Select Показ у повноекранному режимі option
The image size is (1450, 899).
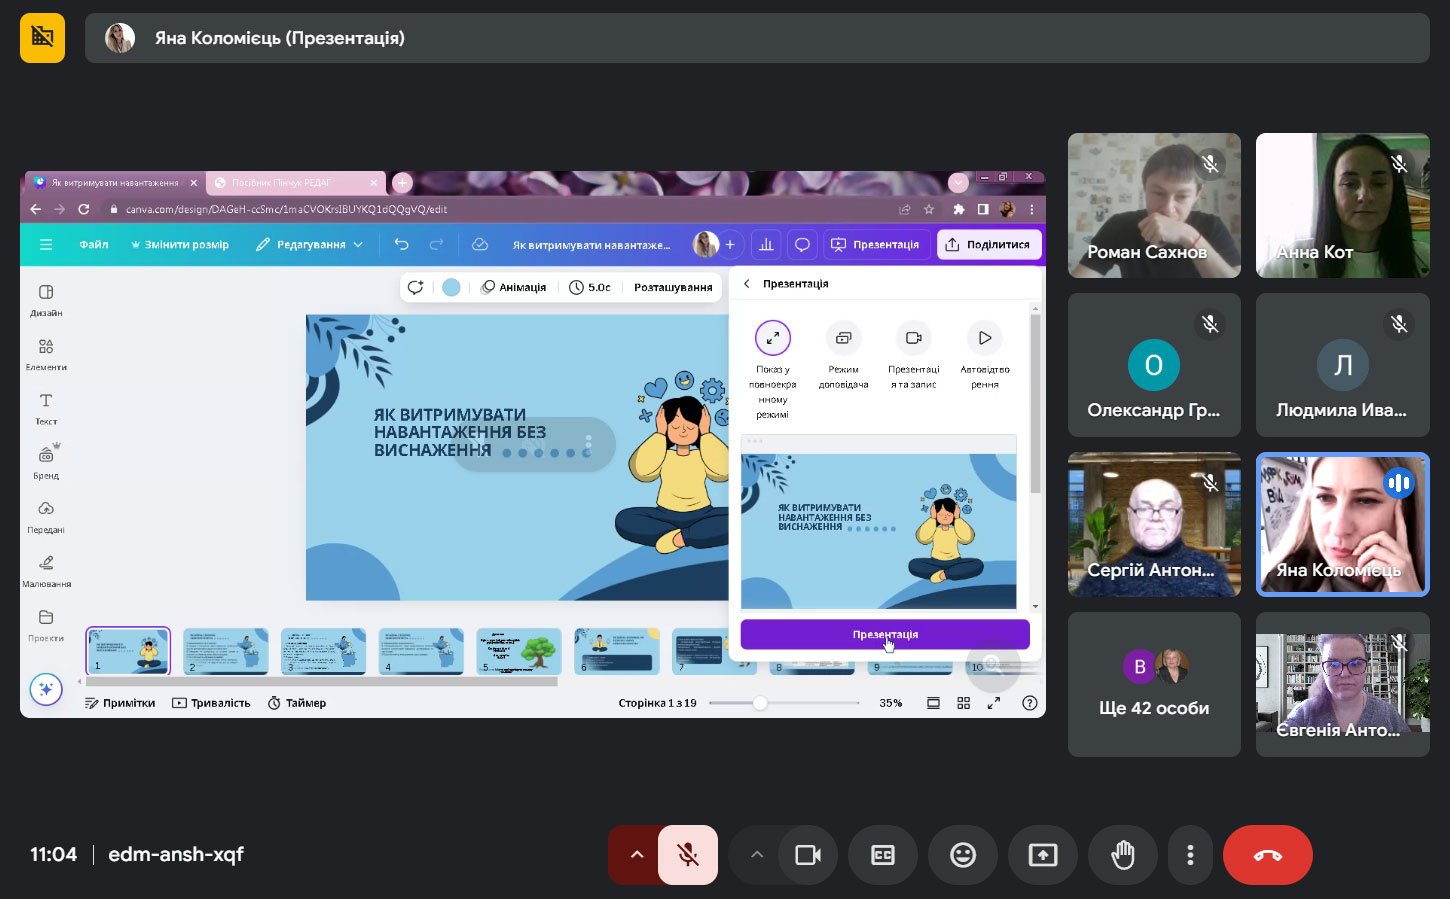click(773, 370)
